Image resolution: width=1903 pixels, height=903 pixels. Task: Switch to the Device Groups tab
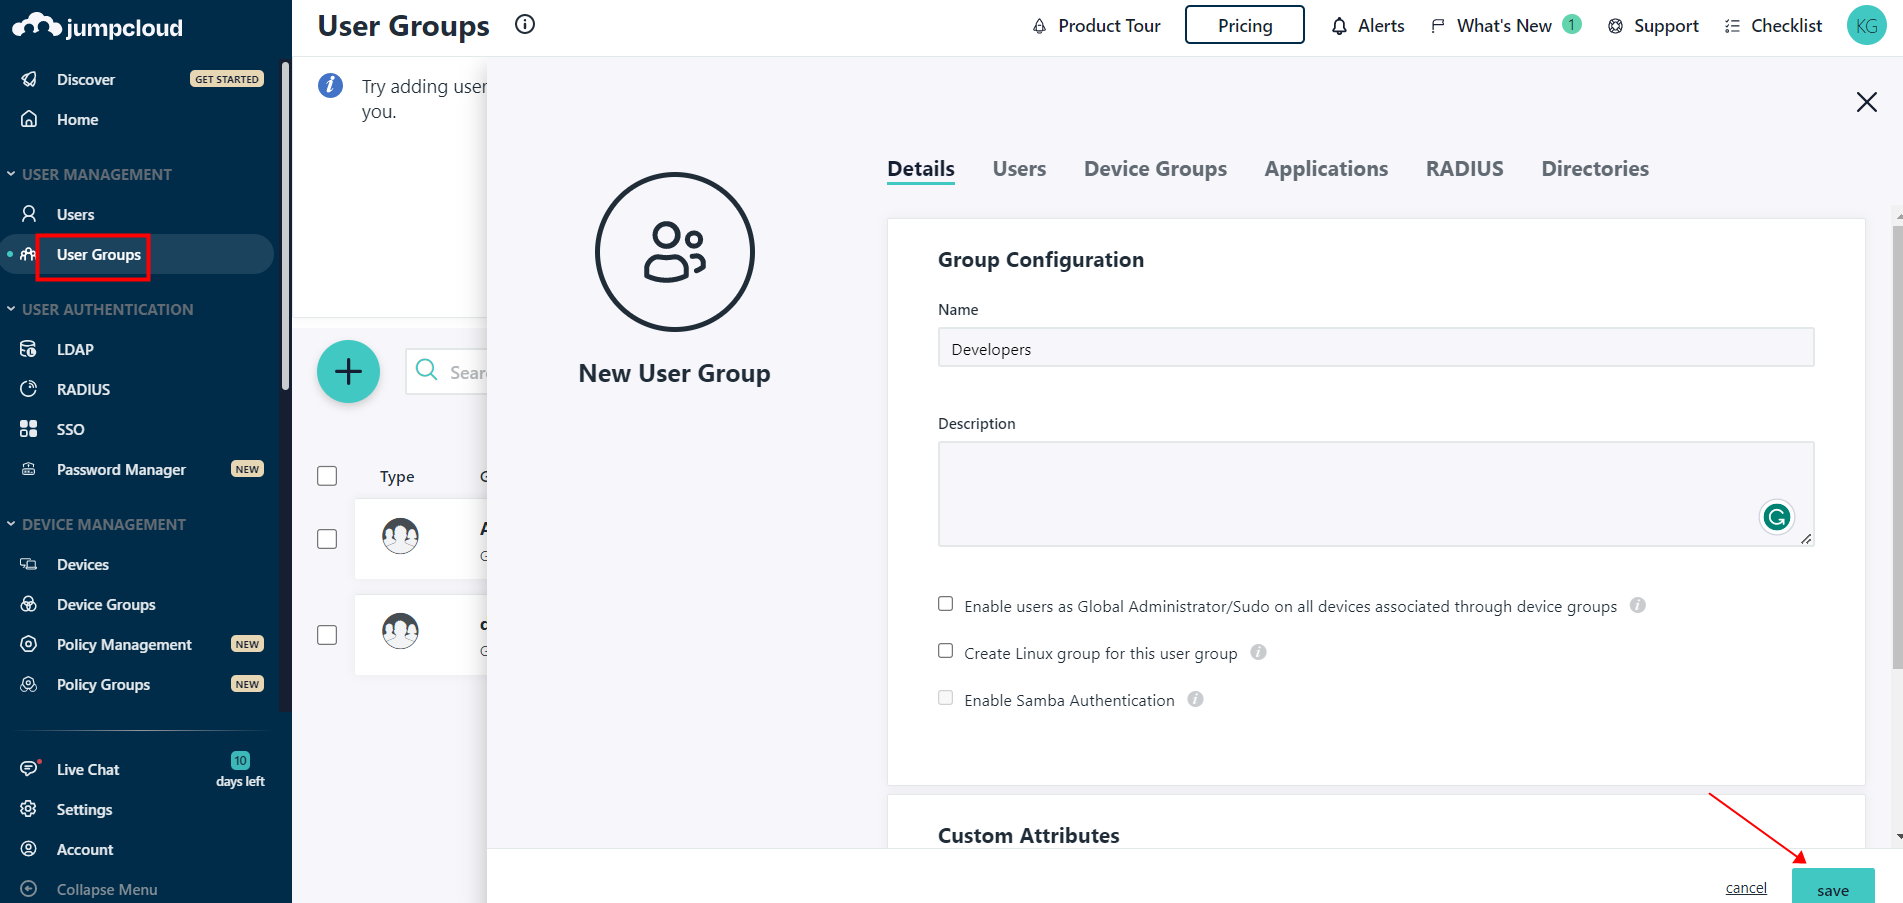[1155, 169]
